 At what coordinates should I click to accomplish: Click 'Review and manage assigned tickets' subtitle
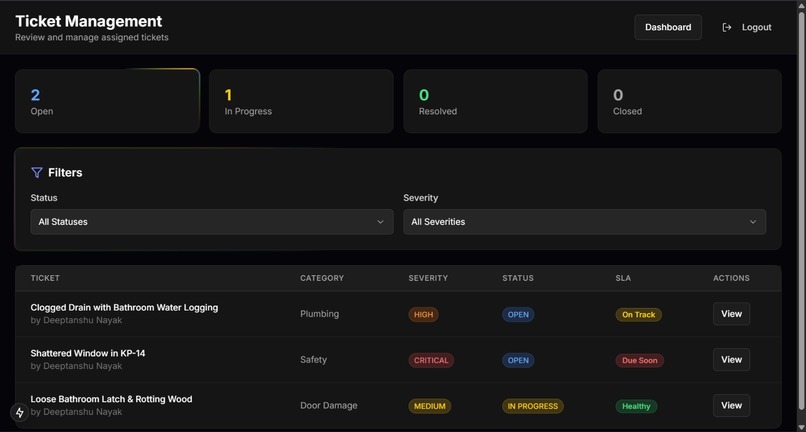[x=91, y=38]
